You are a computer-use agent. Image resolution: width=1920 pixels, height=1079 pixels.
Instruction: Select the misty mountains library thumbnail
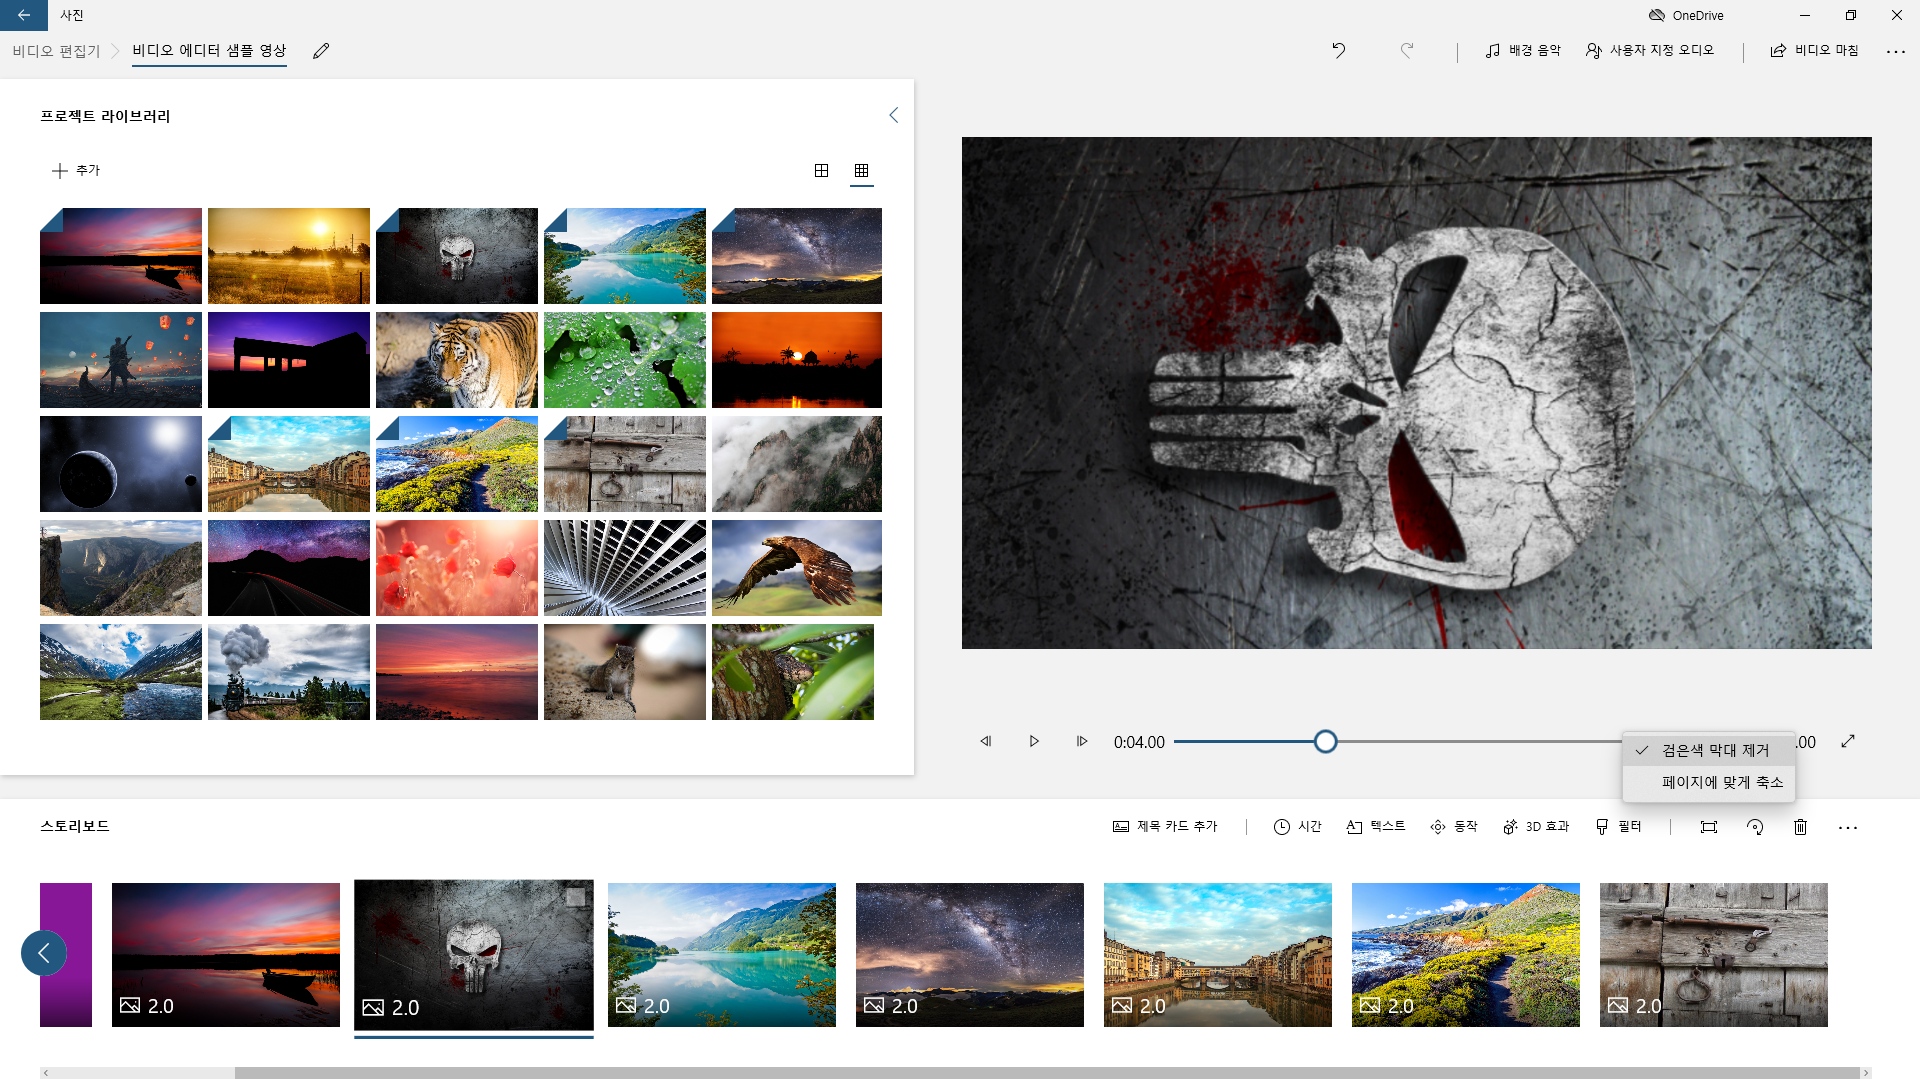click(x=797, y=464)
